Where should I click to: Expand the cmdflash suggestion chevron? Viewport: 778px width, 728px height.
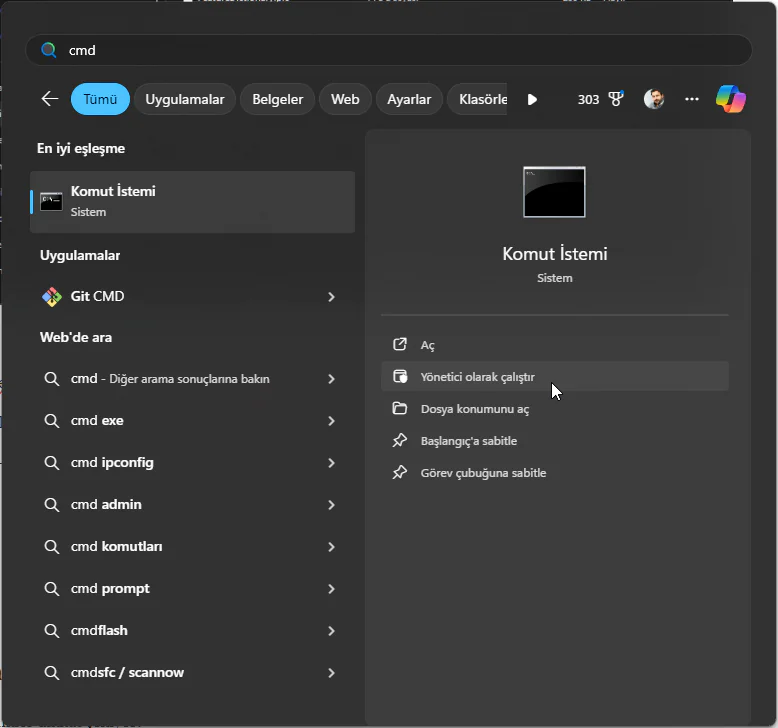pyautogui.click(x=331, y=631)
